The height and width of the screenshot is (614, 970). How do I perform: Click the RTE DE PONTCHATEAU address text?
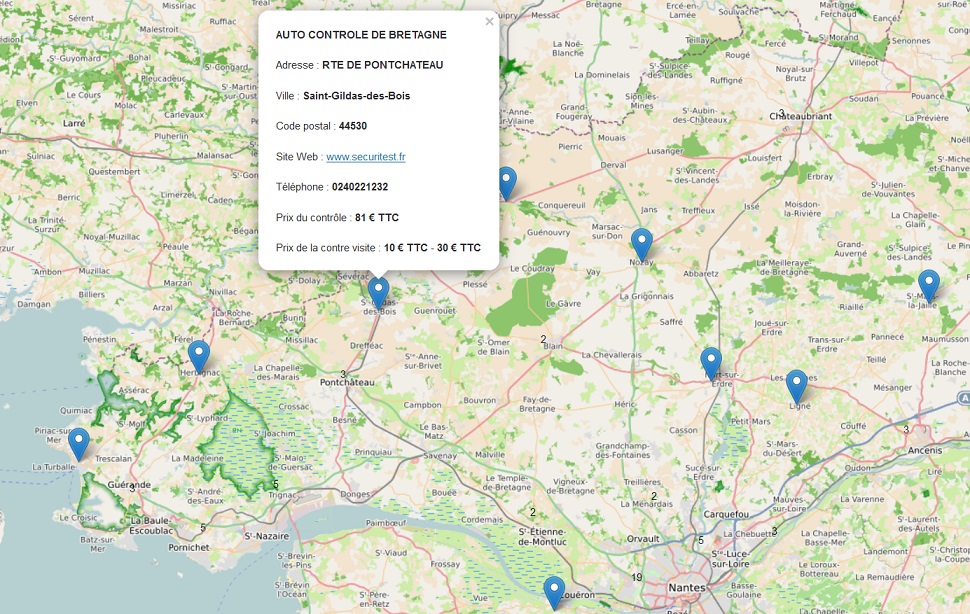click(382, 65)
